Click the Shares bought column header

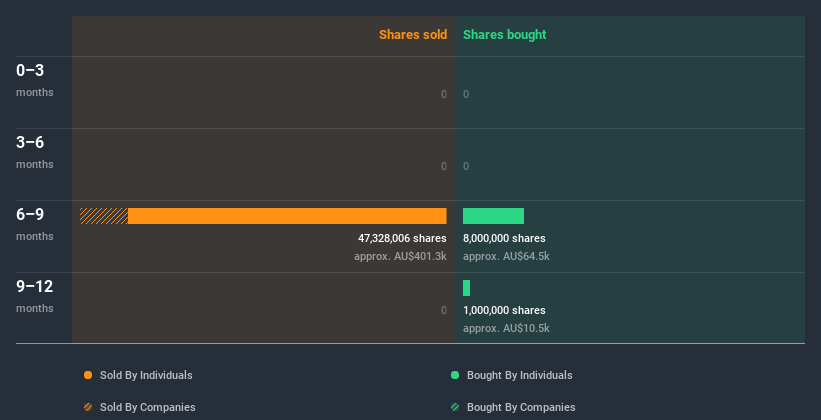505,35
